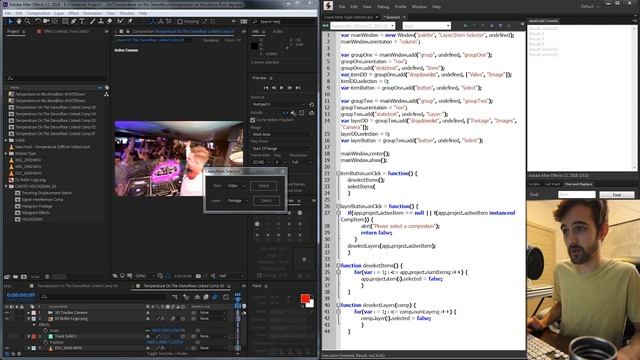Select the Pan Behind anchor point tool

coord(55,21)
